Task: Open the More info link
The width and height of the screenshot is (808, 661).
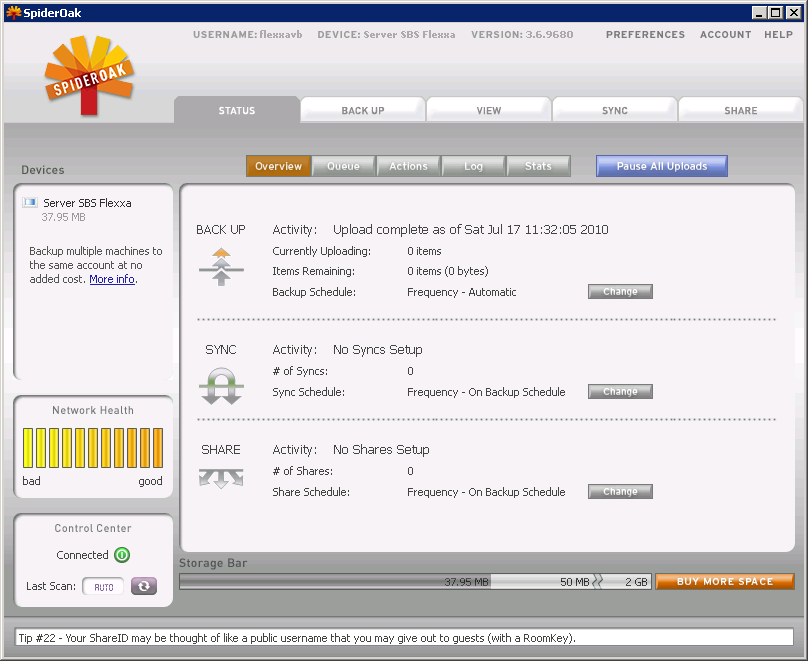Action: pos(112,279)
